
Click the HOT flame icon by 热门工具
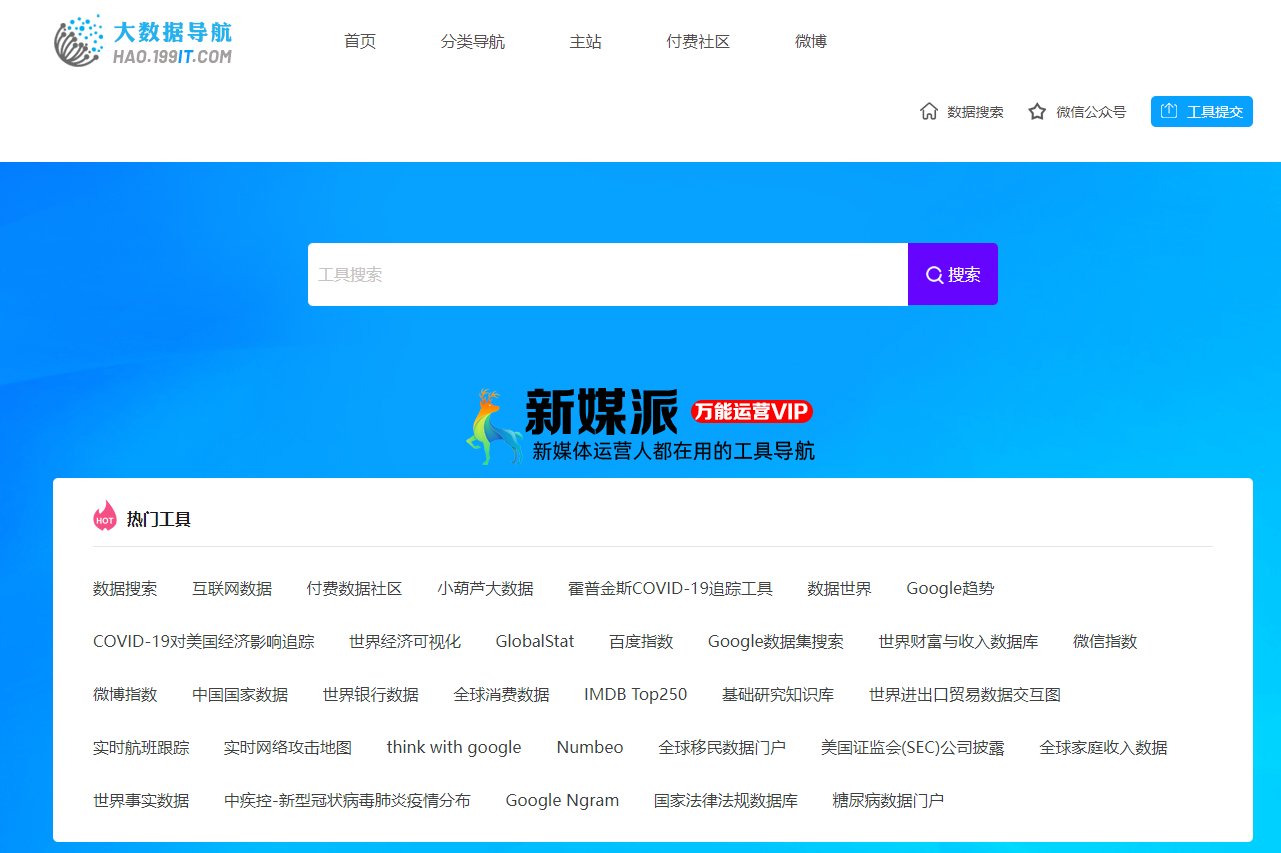coord(105,516)
